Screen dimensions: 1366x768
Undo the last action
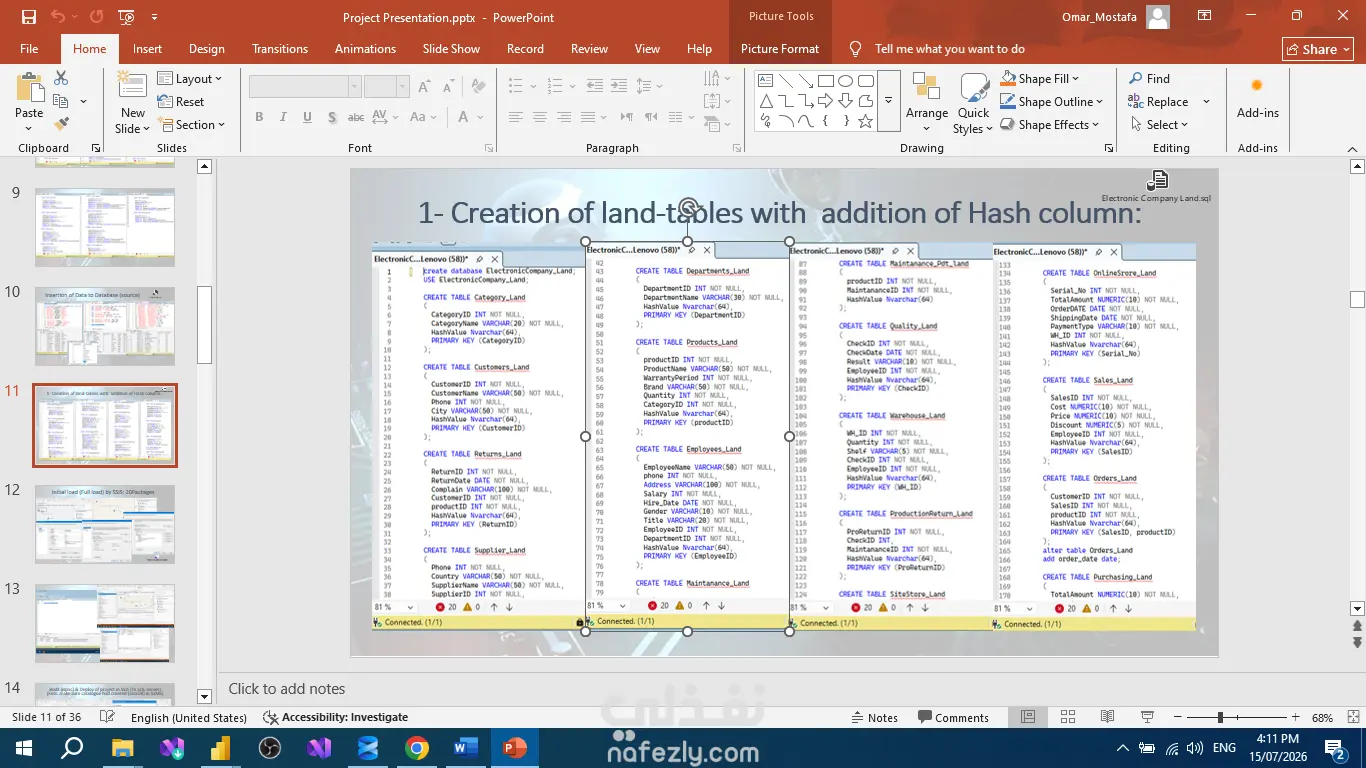point(57,17)
